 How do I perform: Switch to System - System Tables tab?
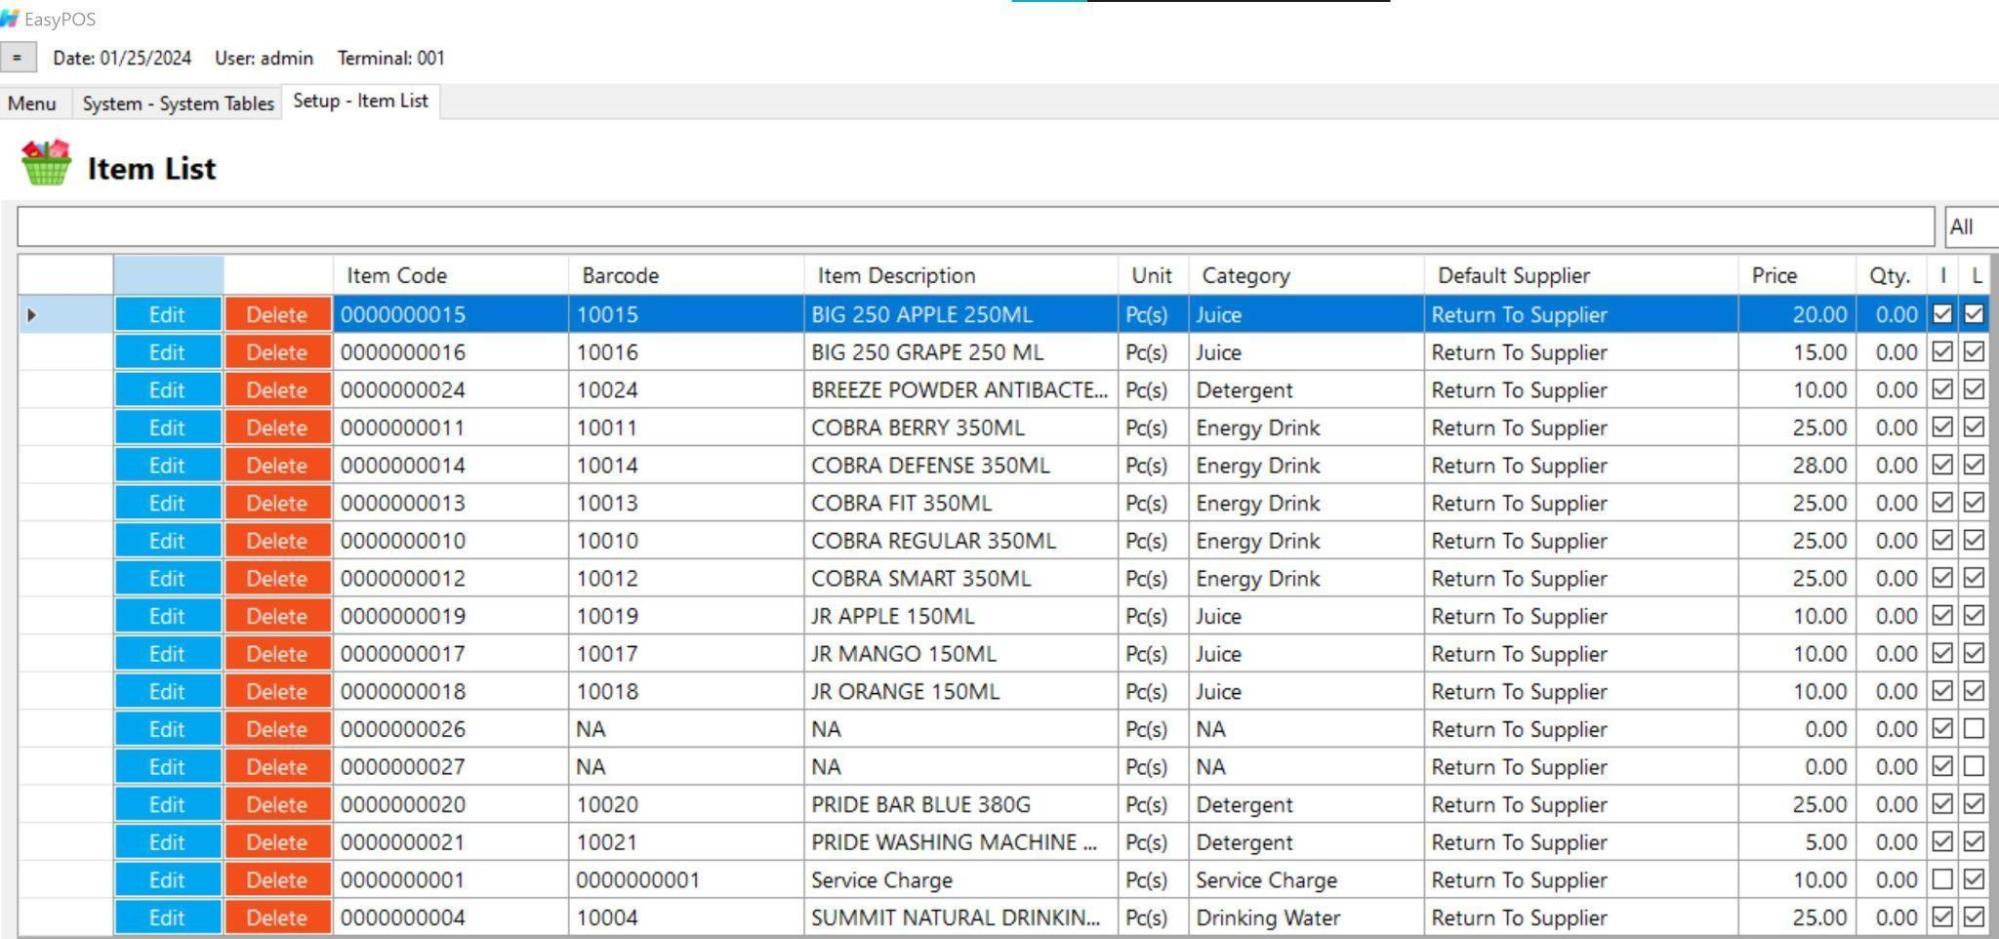coord(178,103)
